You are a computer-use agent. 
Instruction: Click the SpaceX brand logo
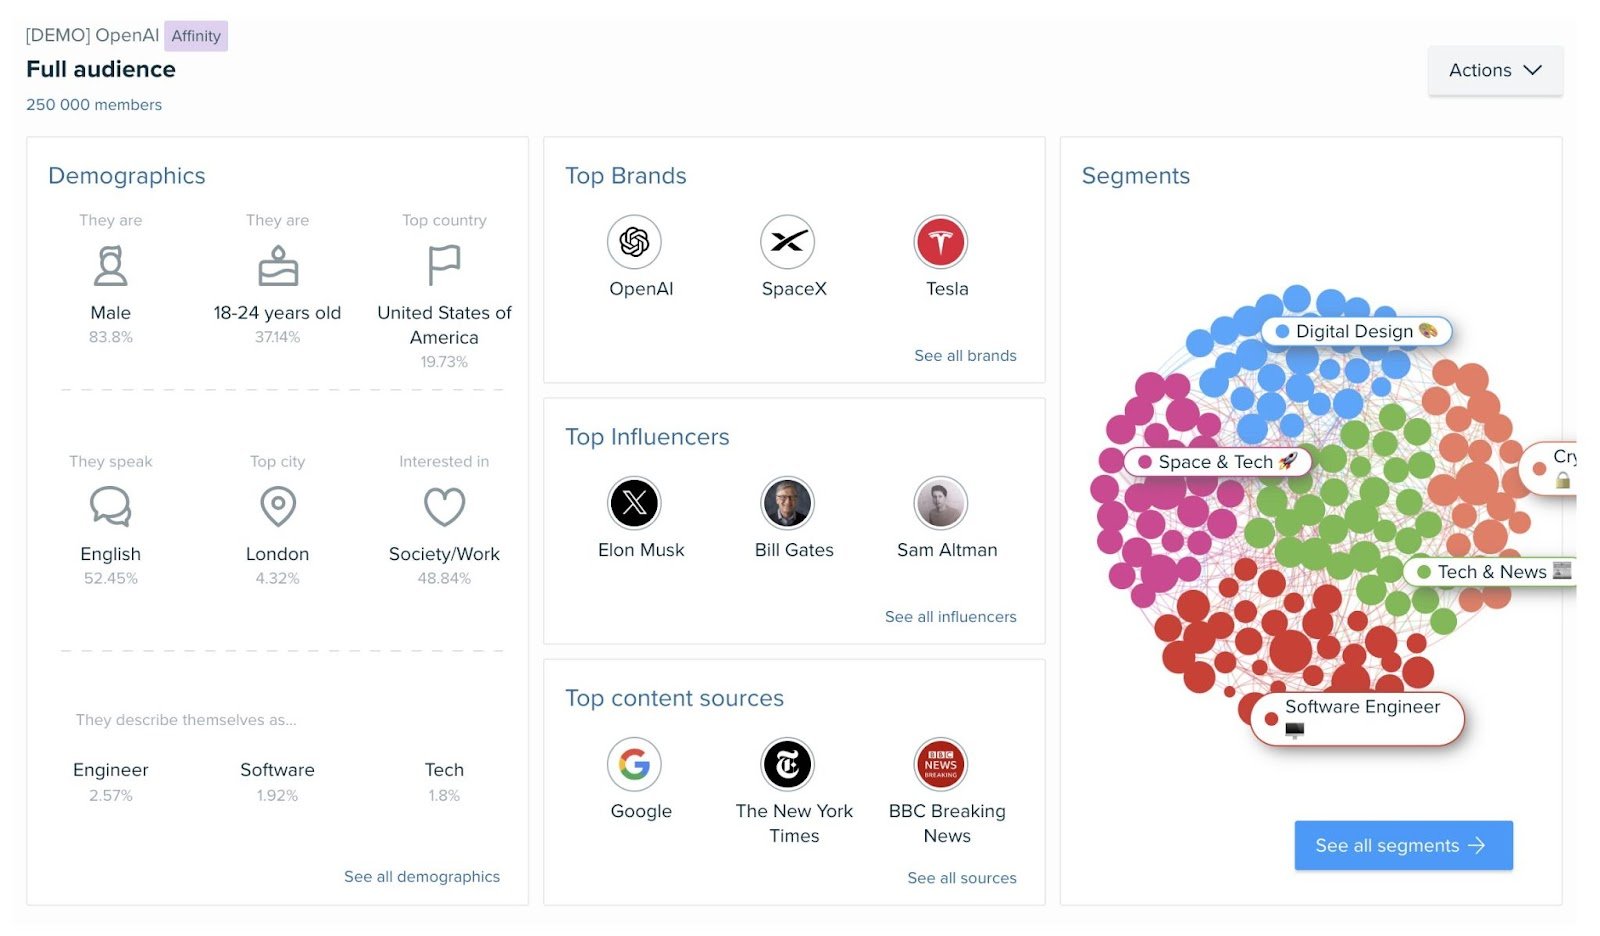[x=791, y=241]
